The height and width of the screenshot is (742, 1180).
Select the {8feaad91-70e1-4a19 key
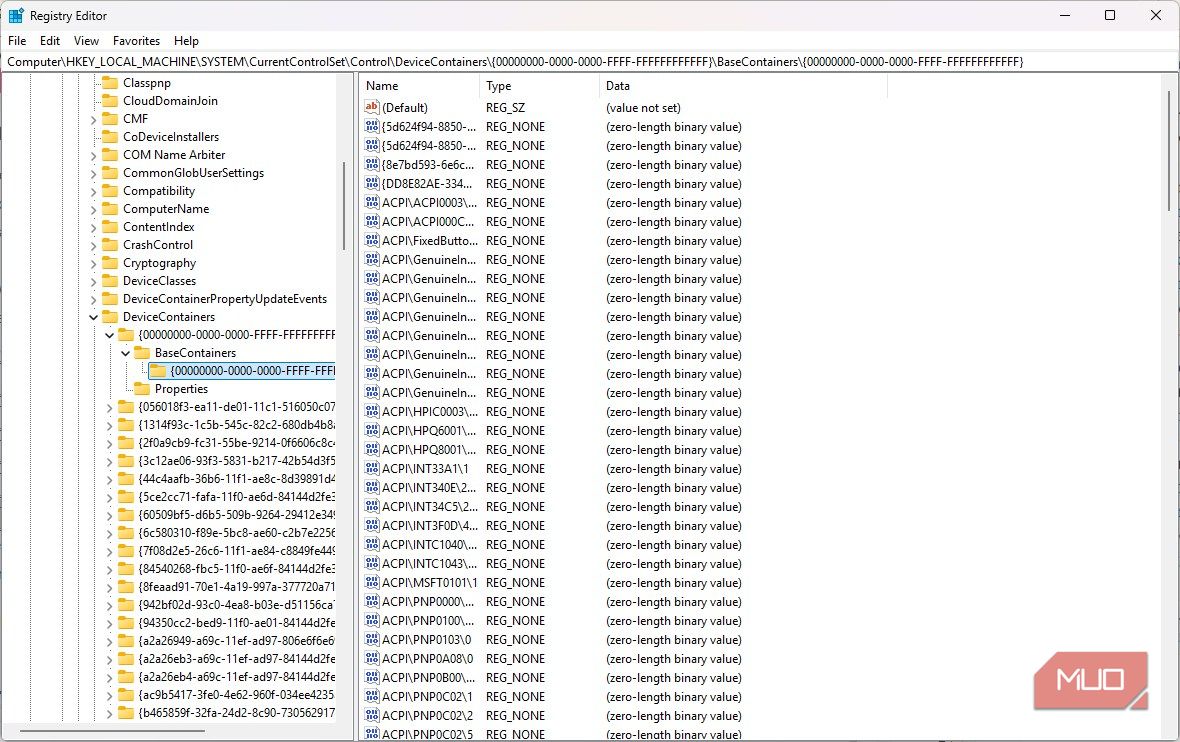point(236,587)
